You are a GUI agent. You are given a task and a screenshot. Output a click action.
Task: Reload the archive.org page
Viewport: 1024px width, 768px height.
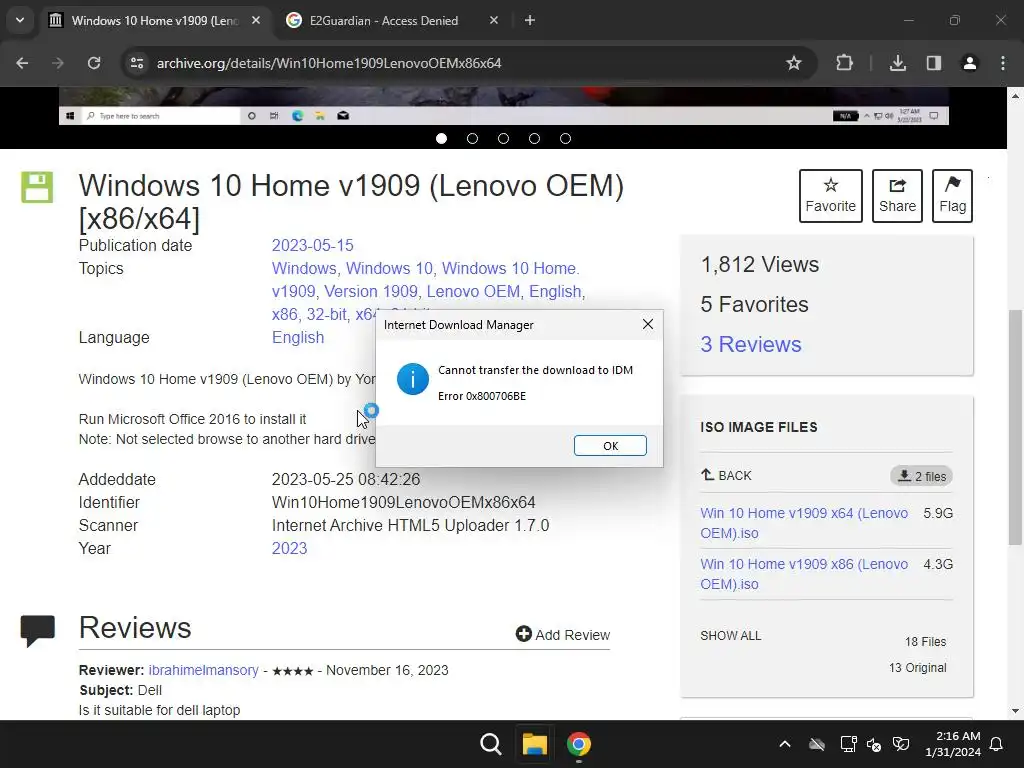[94, 63]
